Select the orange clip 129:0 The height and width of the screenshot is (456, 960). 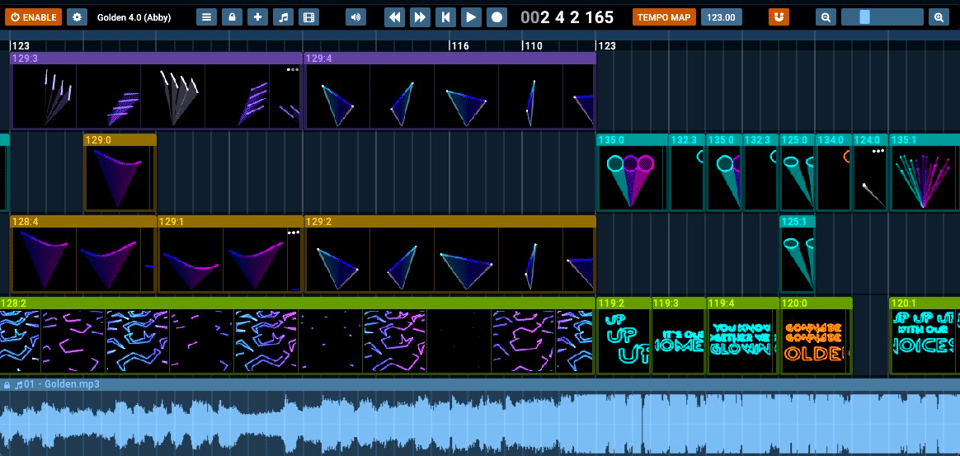[120, 173]
